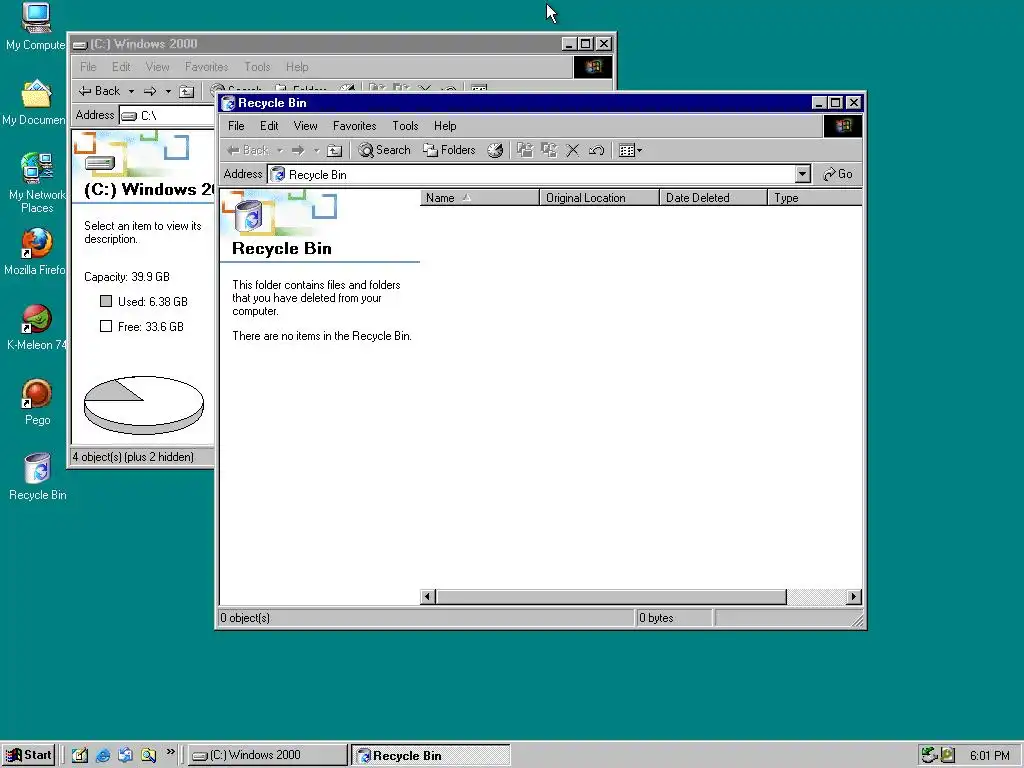
Task: Launch Outlook Express from Quick Launch
Action: click(125, 755)
